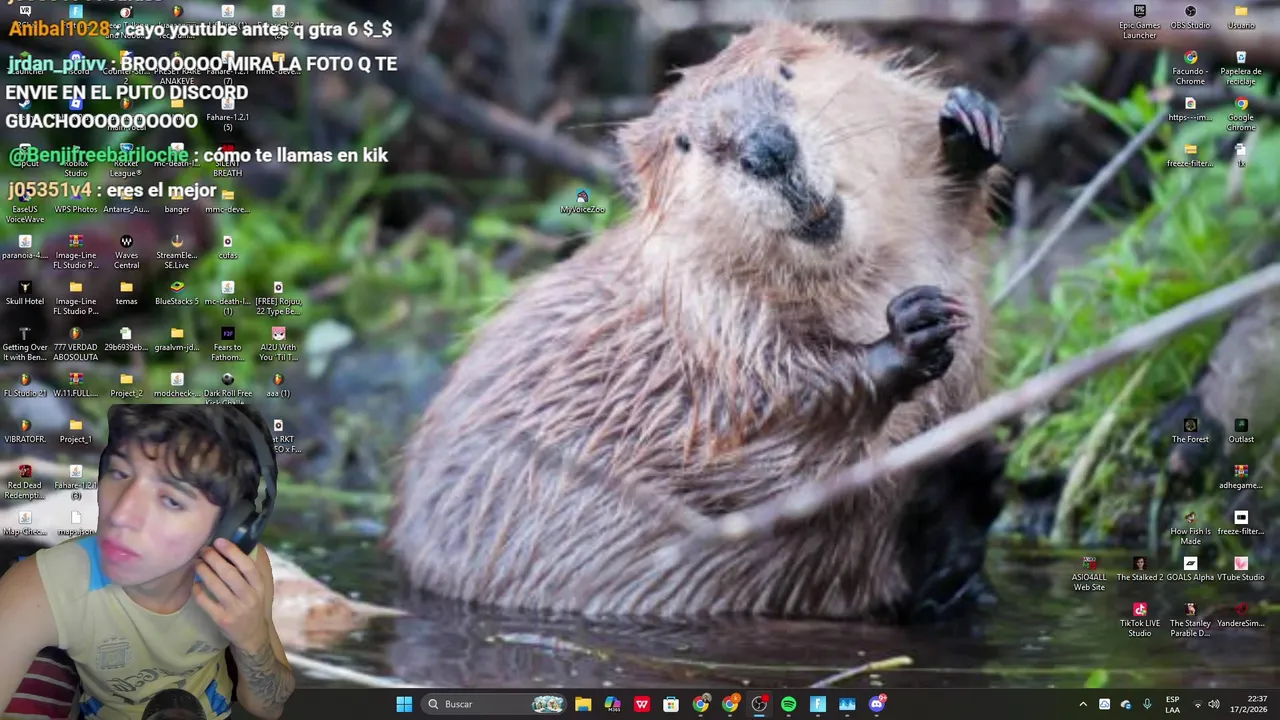The height and width of the screenshot is (720, 1280).
Task: Select the How Fish Is Made icon
Action: [1190, 526]
